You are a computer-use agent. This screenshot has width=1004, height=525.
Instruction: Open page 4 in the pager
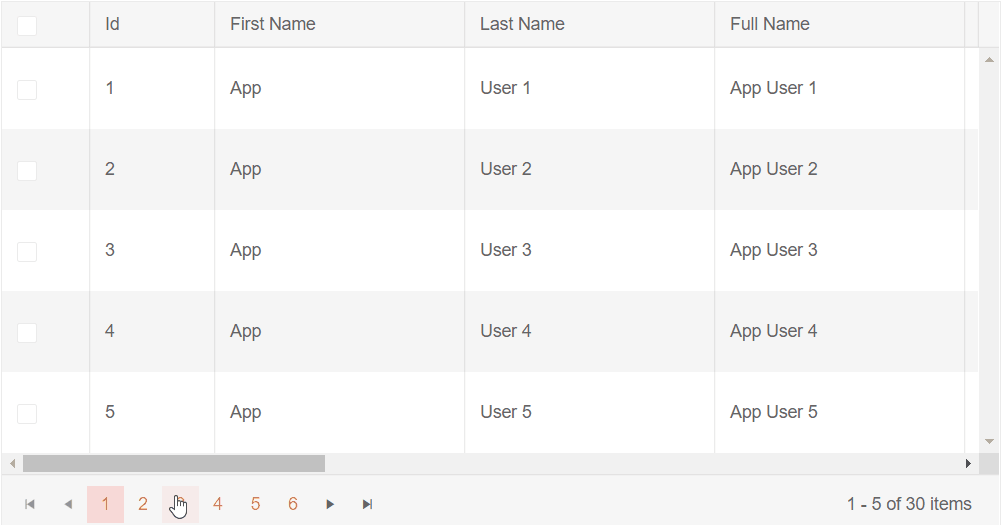point(218,505)
